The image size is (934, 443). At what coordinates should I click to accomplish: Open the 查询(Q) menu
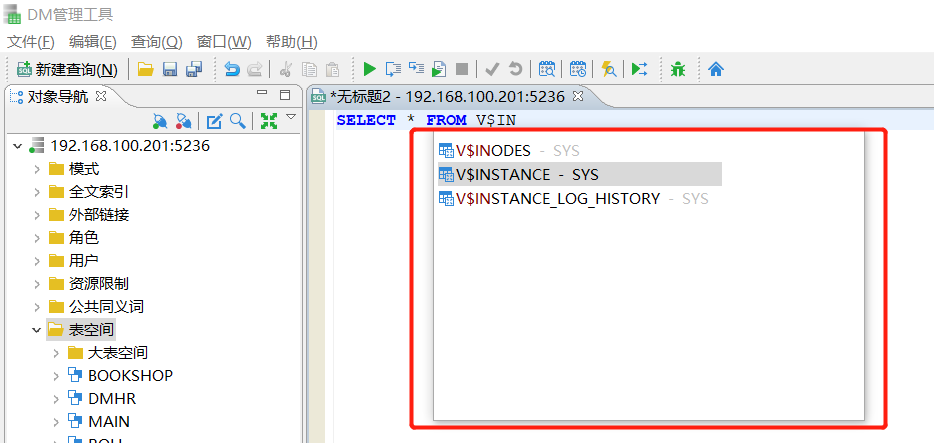156,42
